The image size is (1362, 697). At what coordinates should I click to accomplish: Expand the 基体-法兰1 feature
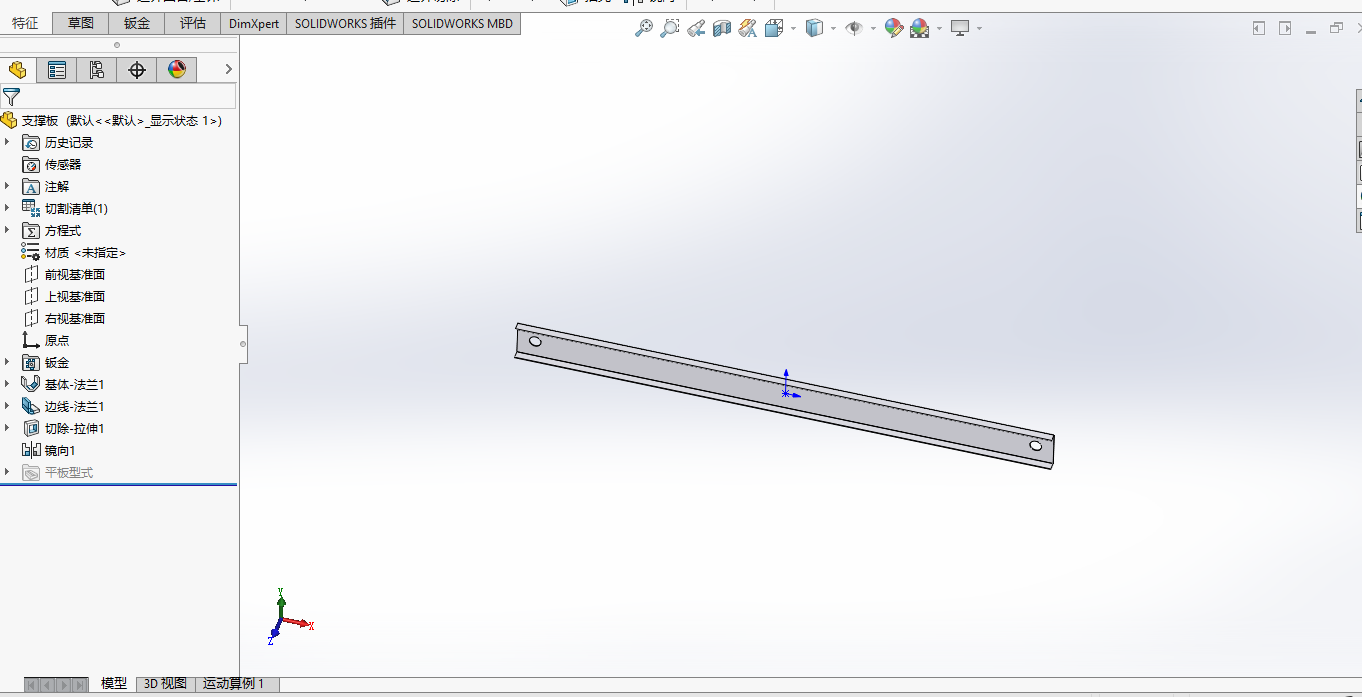pyautogui.click(x=7, y=384)
